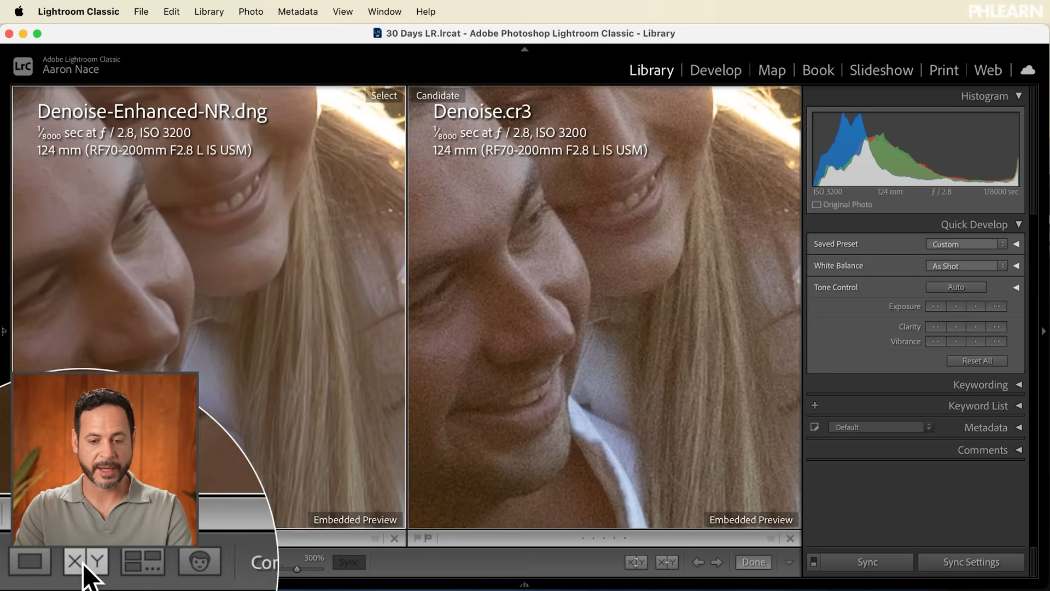Switch to the Develop module
The width and height of the screenshot is (1050, 591).
coord(715,70)
